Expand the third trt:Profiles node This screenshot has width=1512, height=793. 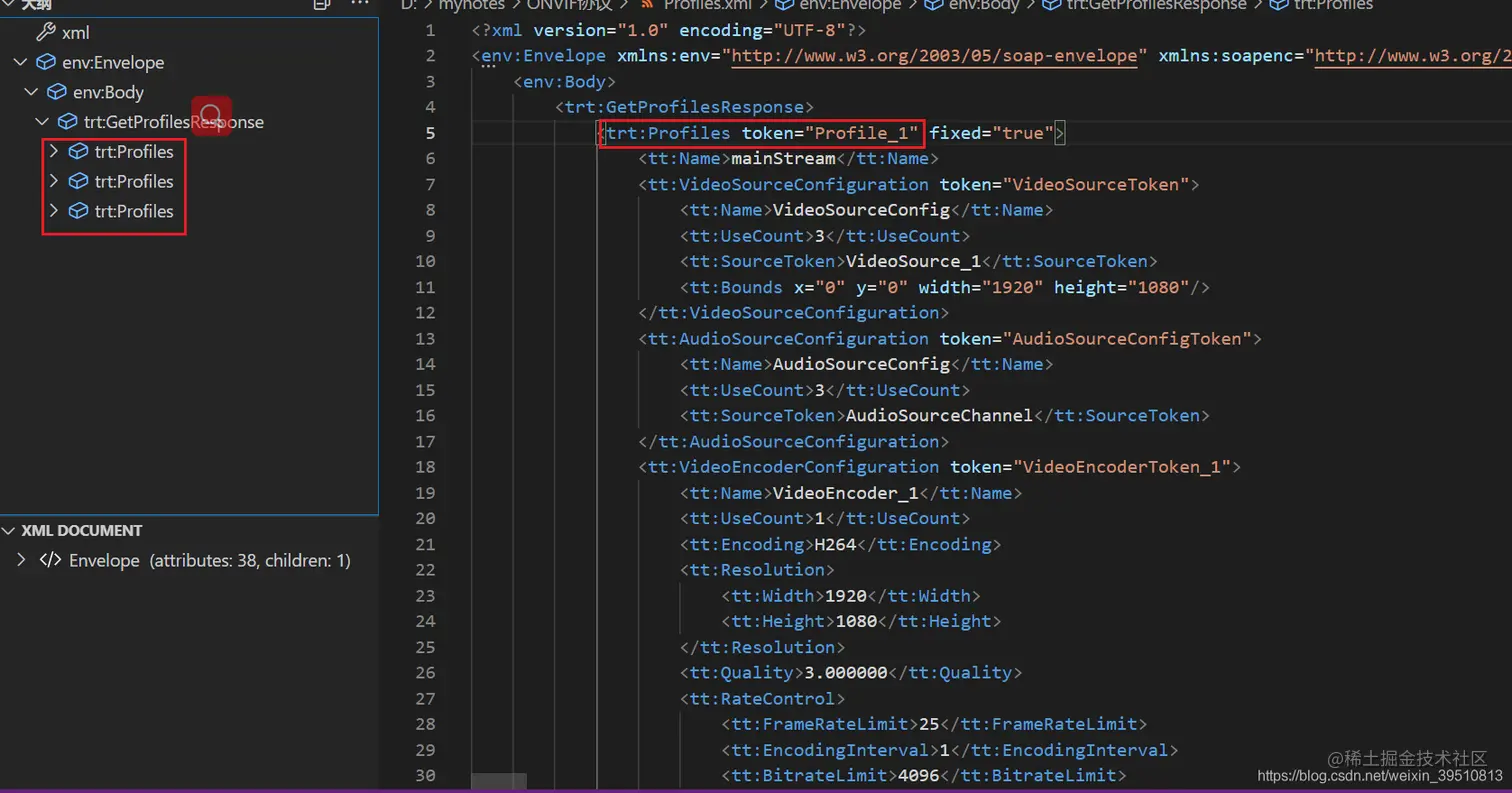click(54, 211)
